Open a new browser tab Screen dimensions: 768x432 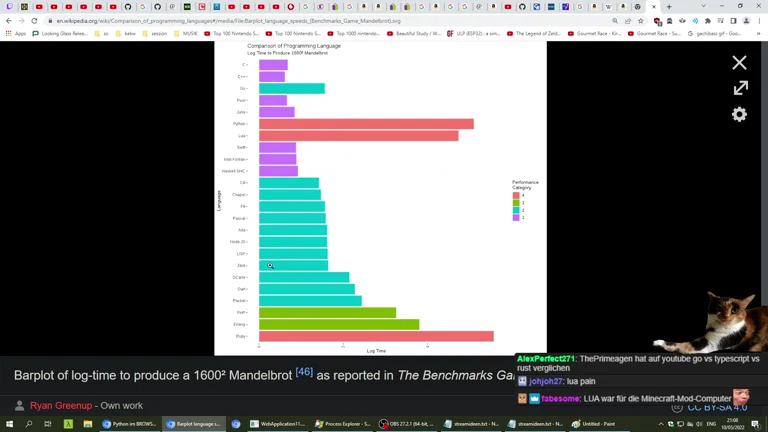pos(669,7)
